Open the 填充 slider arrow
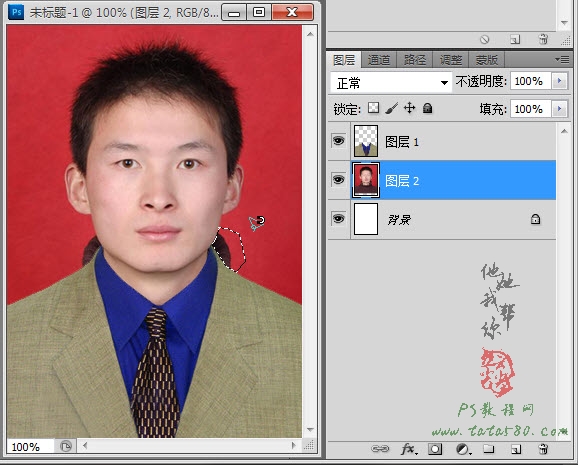 click(560, 109)
